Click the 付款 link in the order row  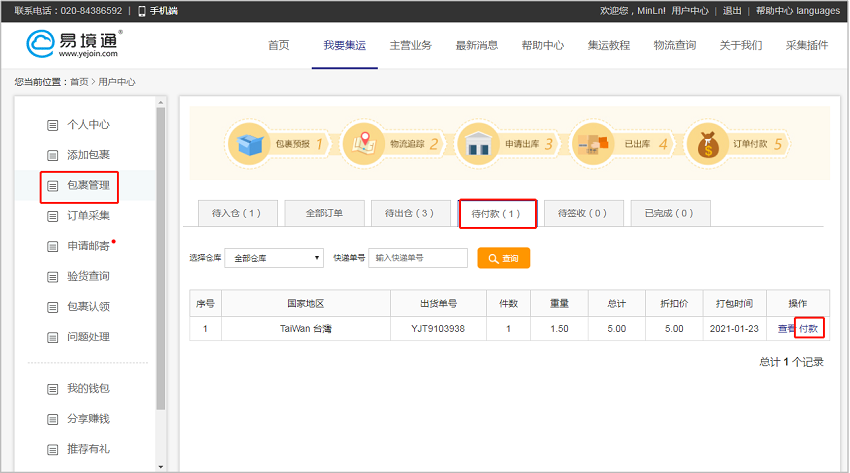[809, 329]
